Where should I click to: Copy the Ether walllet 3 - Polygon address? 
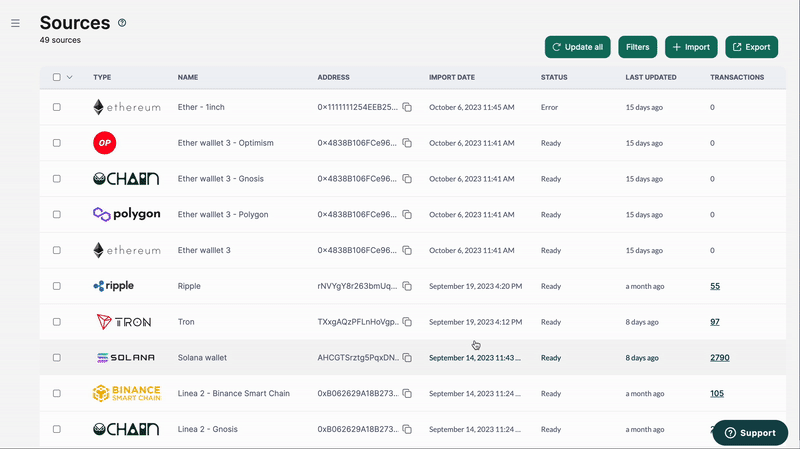click(x=407, y=214)
